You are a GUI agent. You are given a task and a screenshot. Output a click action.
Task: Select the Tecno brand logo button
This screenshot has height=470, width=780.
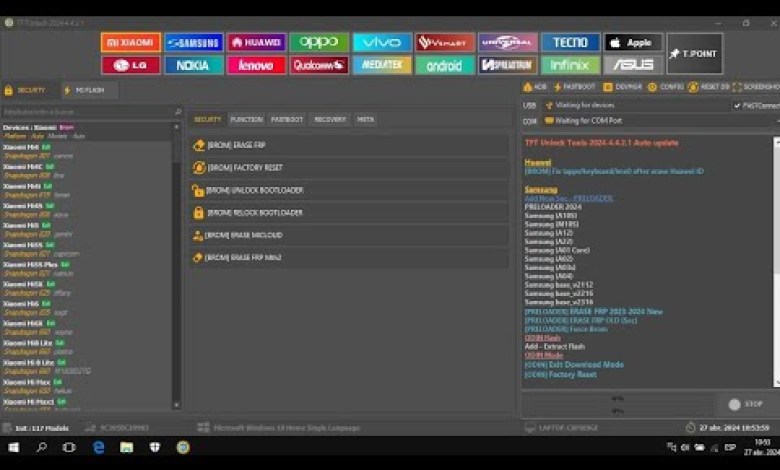tap(570, 43)
